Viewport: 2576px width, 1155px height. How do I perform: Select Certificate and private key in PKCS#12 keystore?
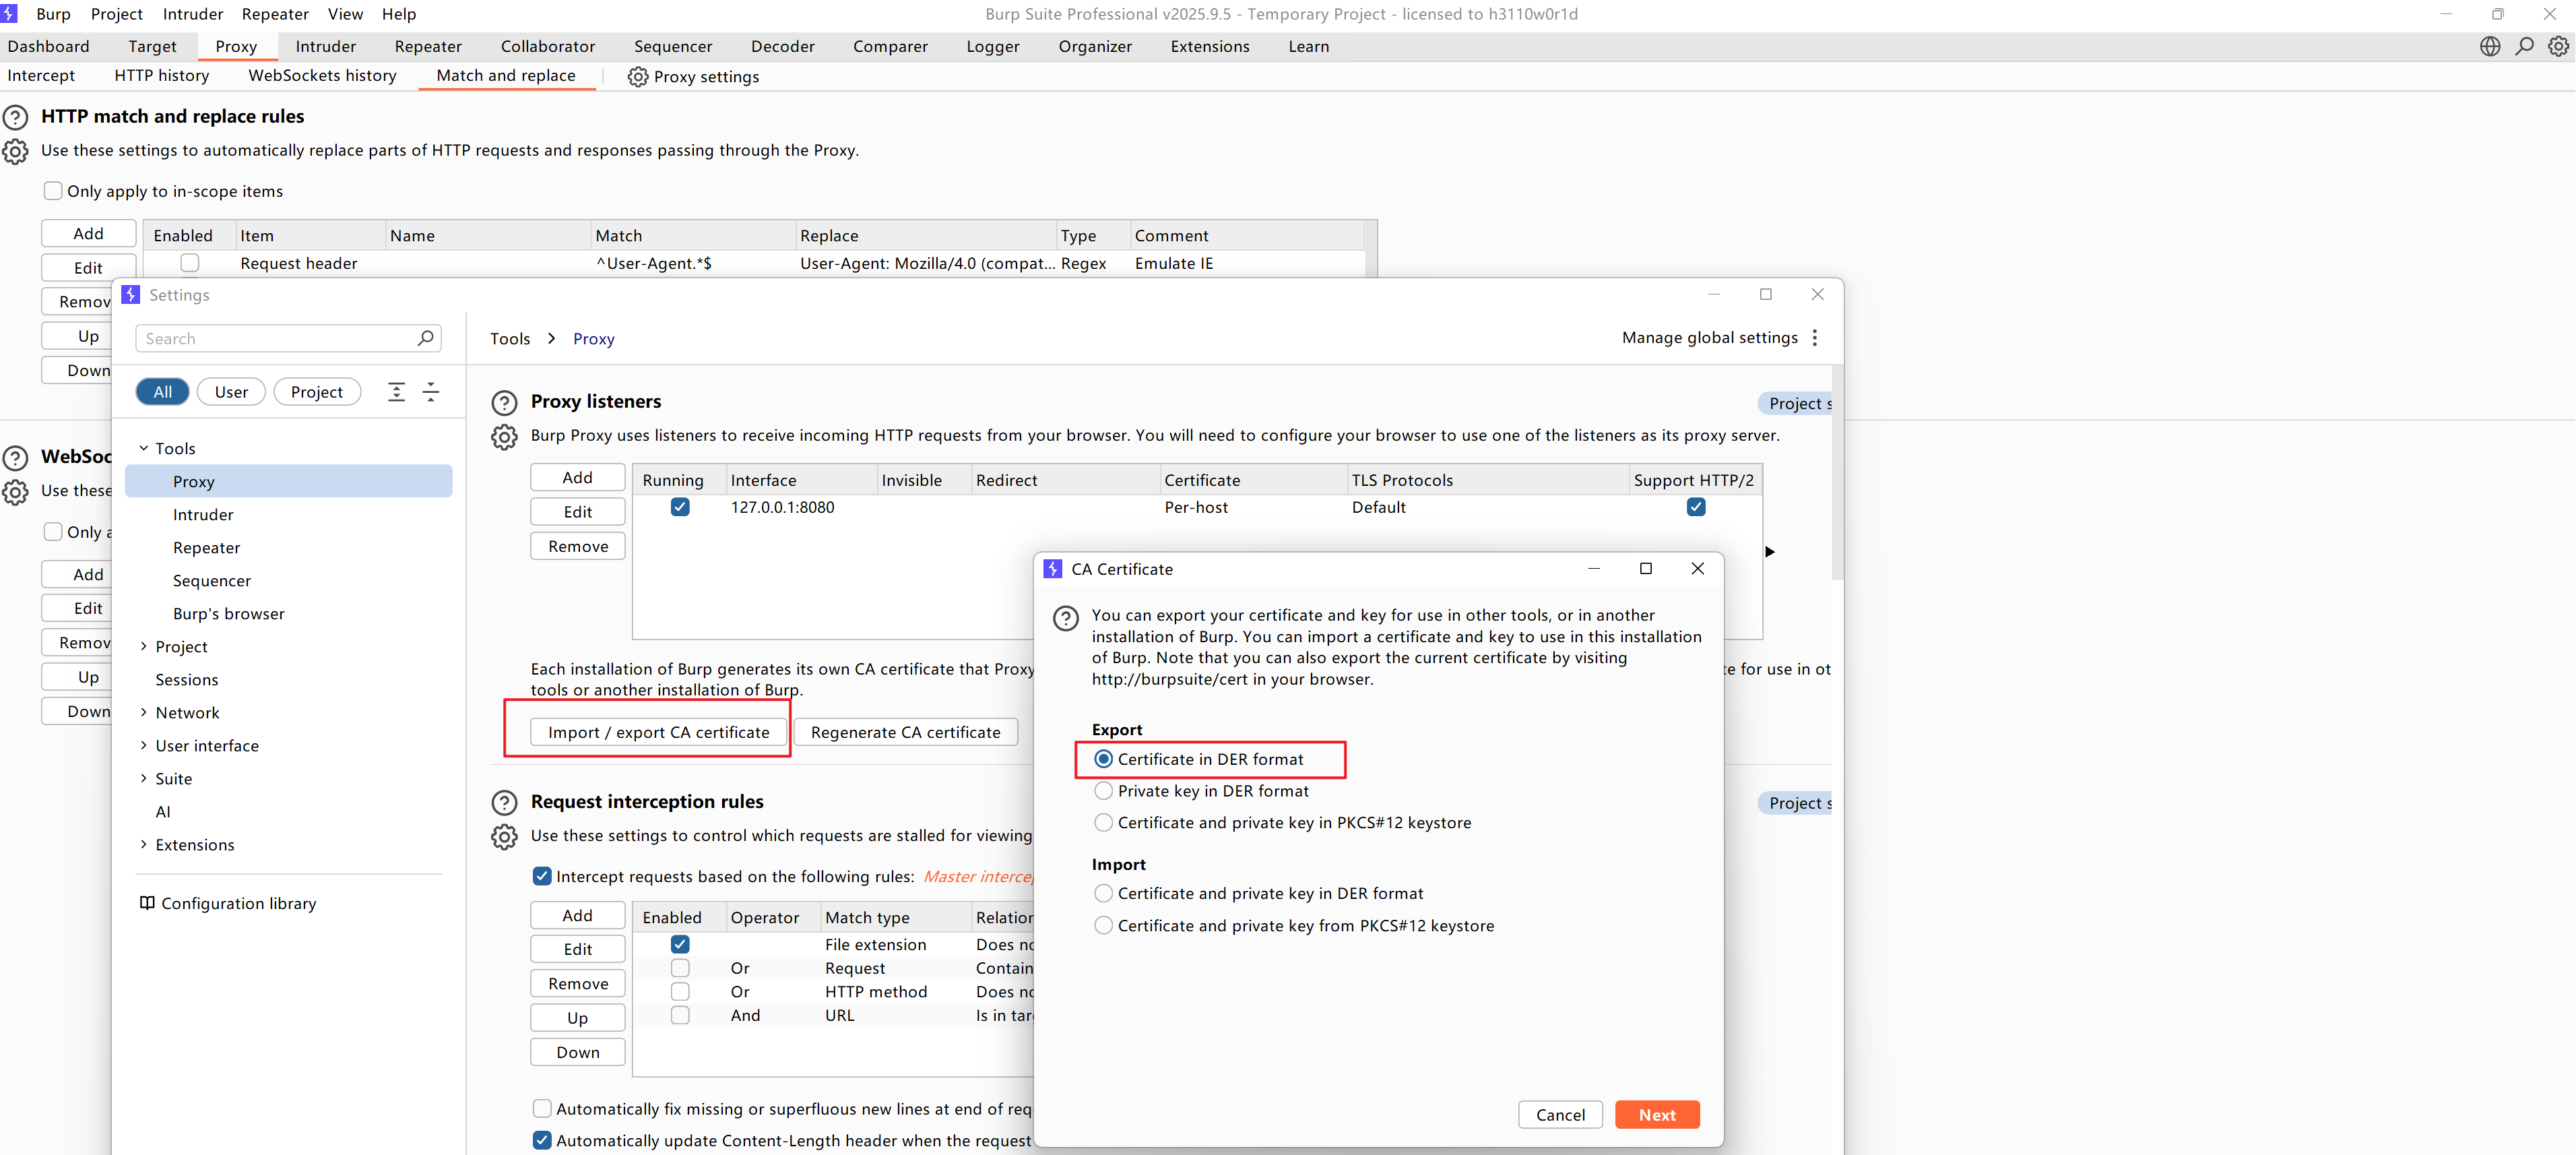[x=1103, y=823]
